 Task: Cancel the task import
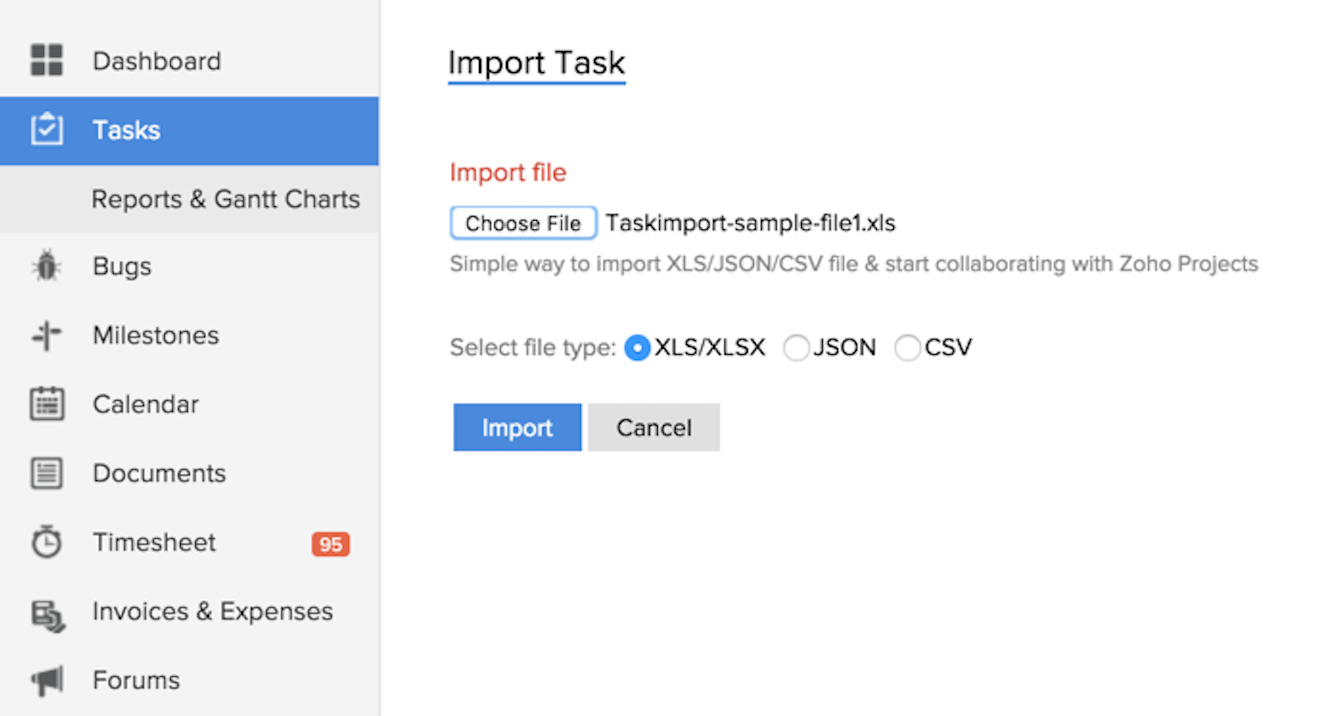pos(654,428)
